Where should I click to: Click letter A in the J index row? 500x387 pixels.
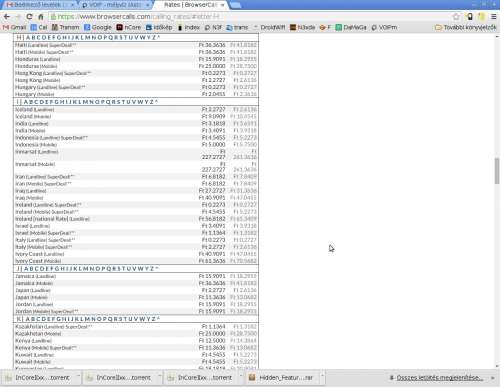point(26,269)
